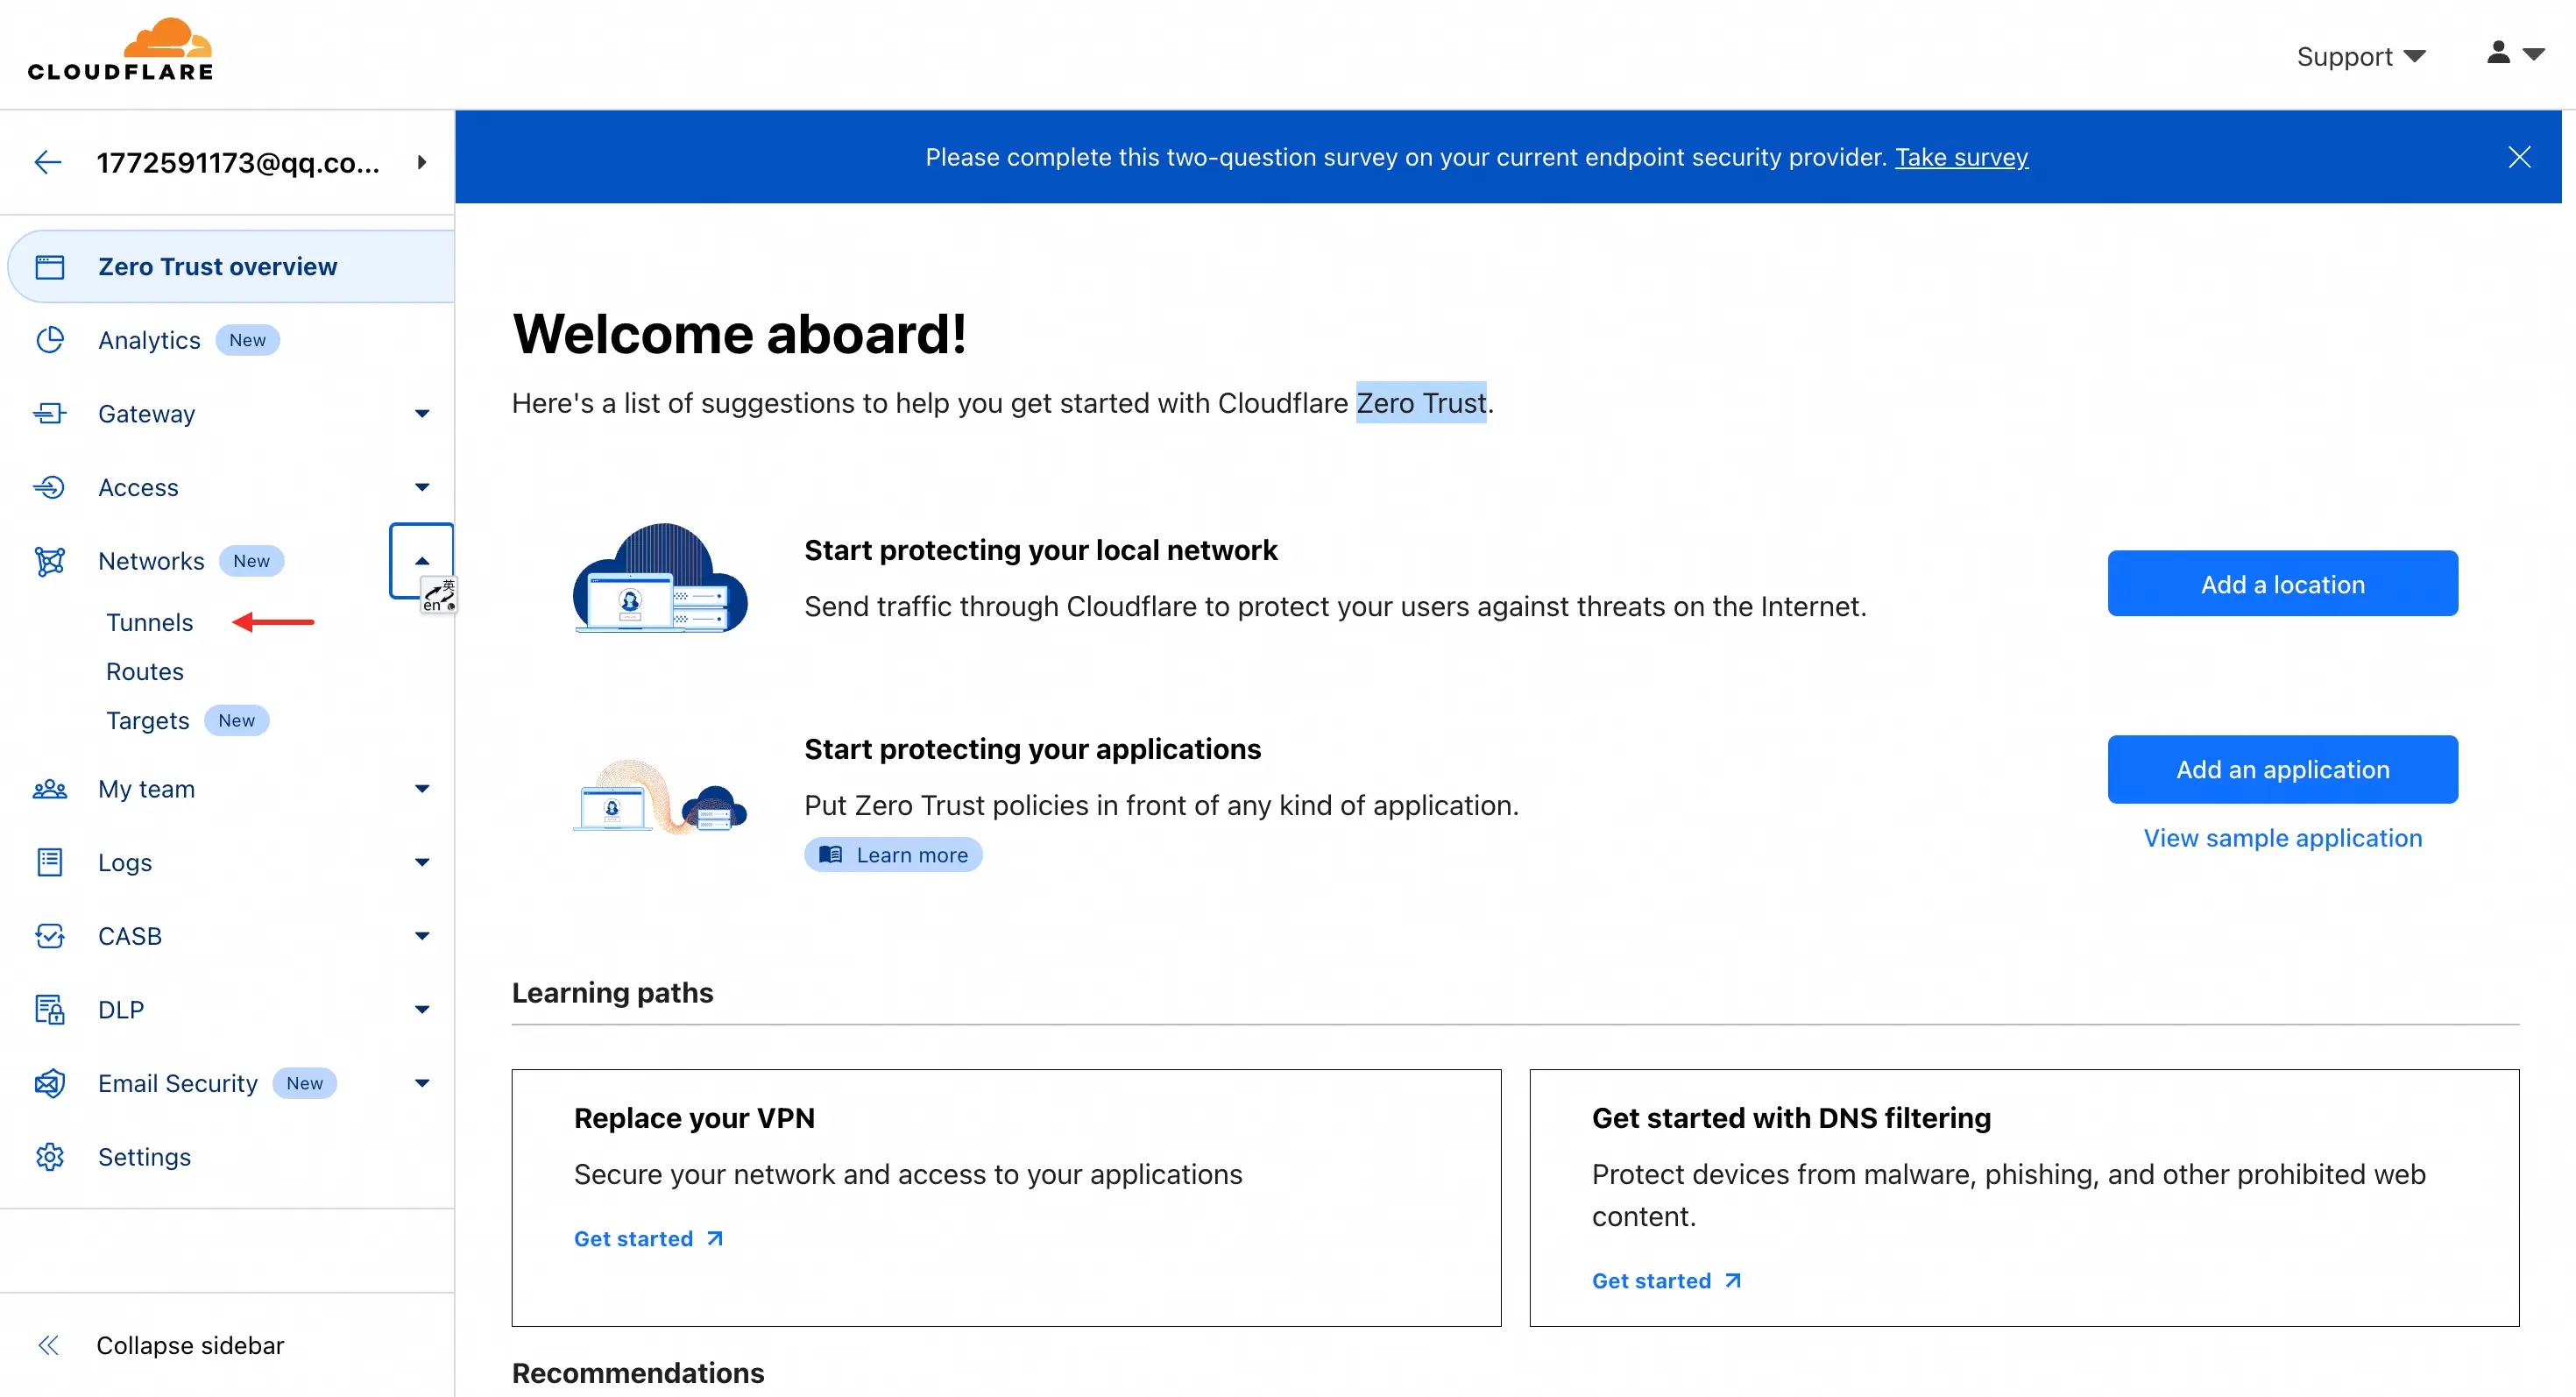Click the New badge next to Analytics
The height and width of the screenshot is (1397, 2576).
[x=248, y=340]
